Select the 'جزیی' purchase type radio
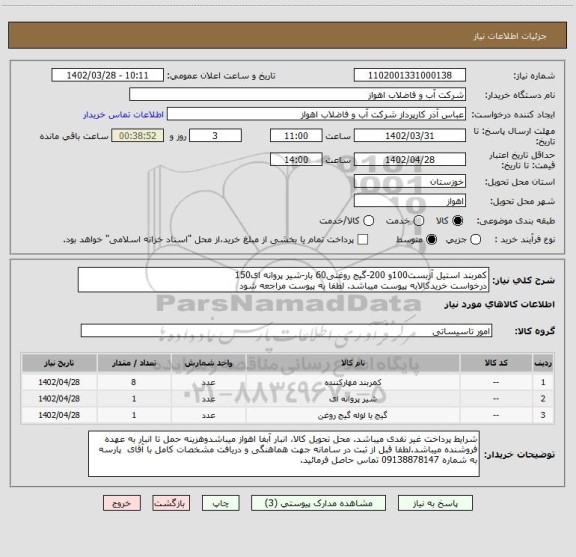576x557 pixels. pos(475,240)
